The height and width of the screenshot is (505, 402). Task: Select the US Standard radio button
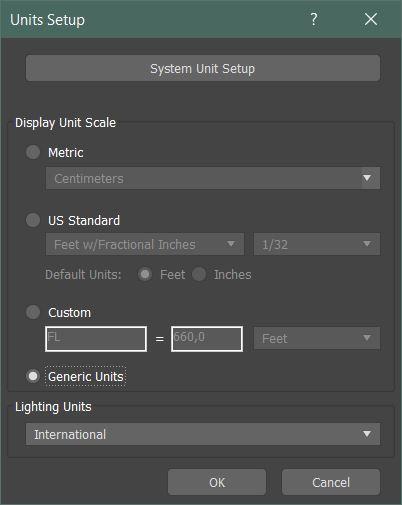coord(33,220)
